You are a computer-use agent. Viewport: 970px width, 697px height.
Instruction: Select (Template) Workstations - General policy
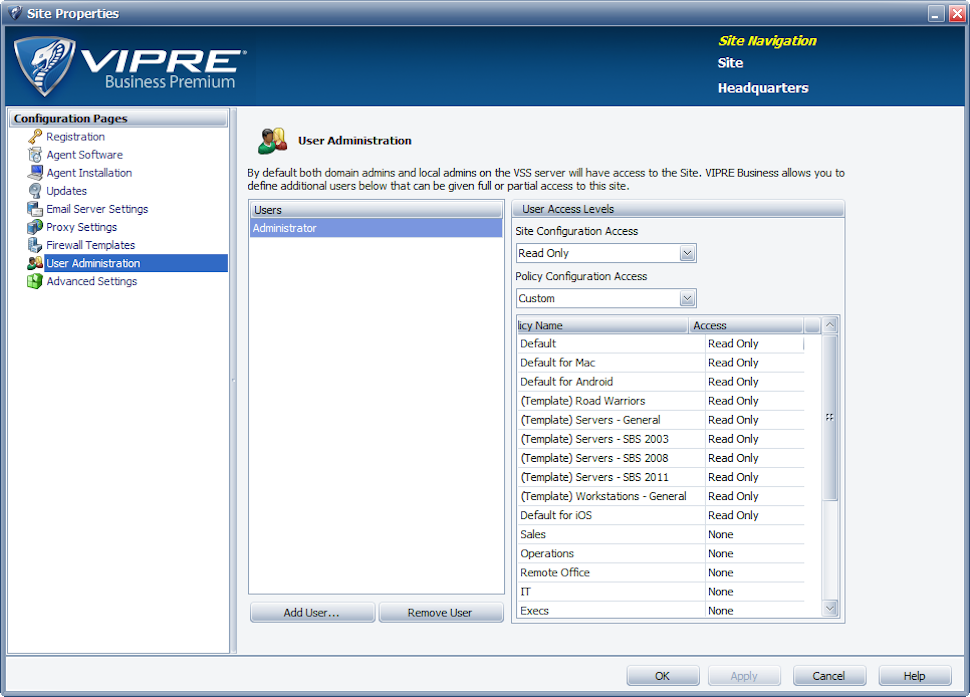click(661, 496)
